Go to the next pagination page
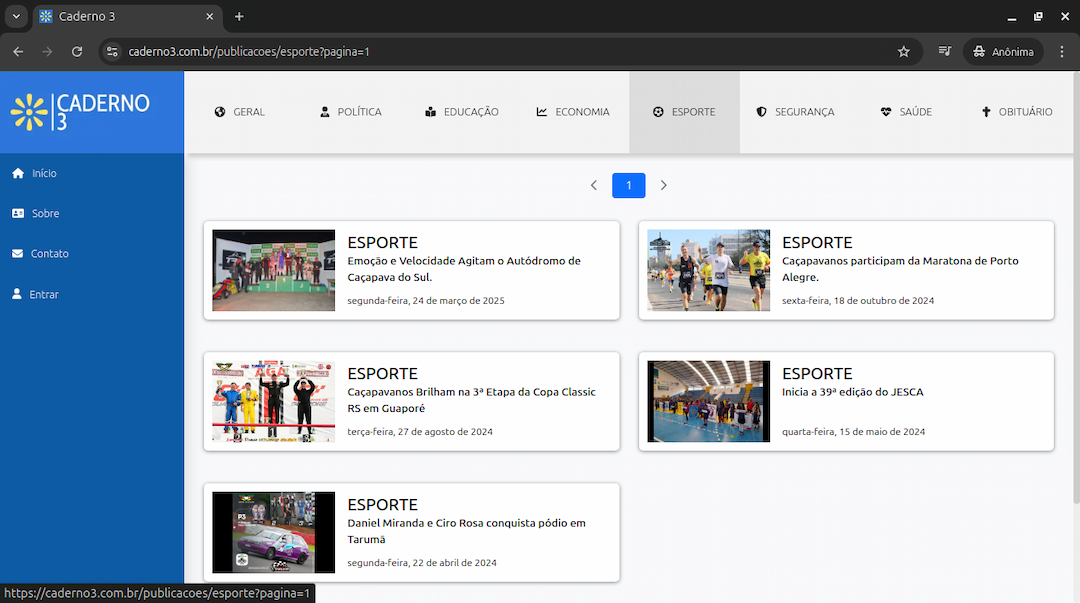This screenshot has height=603, width=1080. (x=663, y=185)
